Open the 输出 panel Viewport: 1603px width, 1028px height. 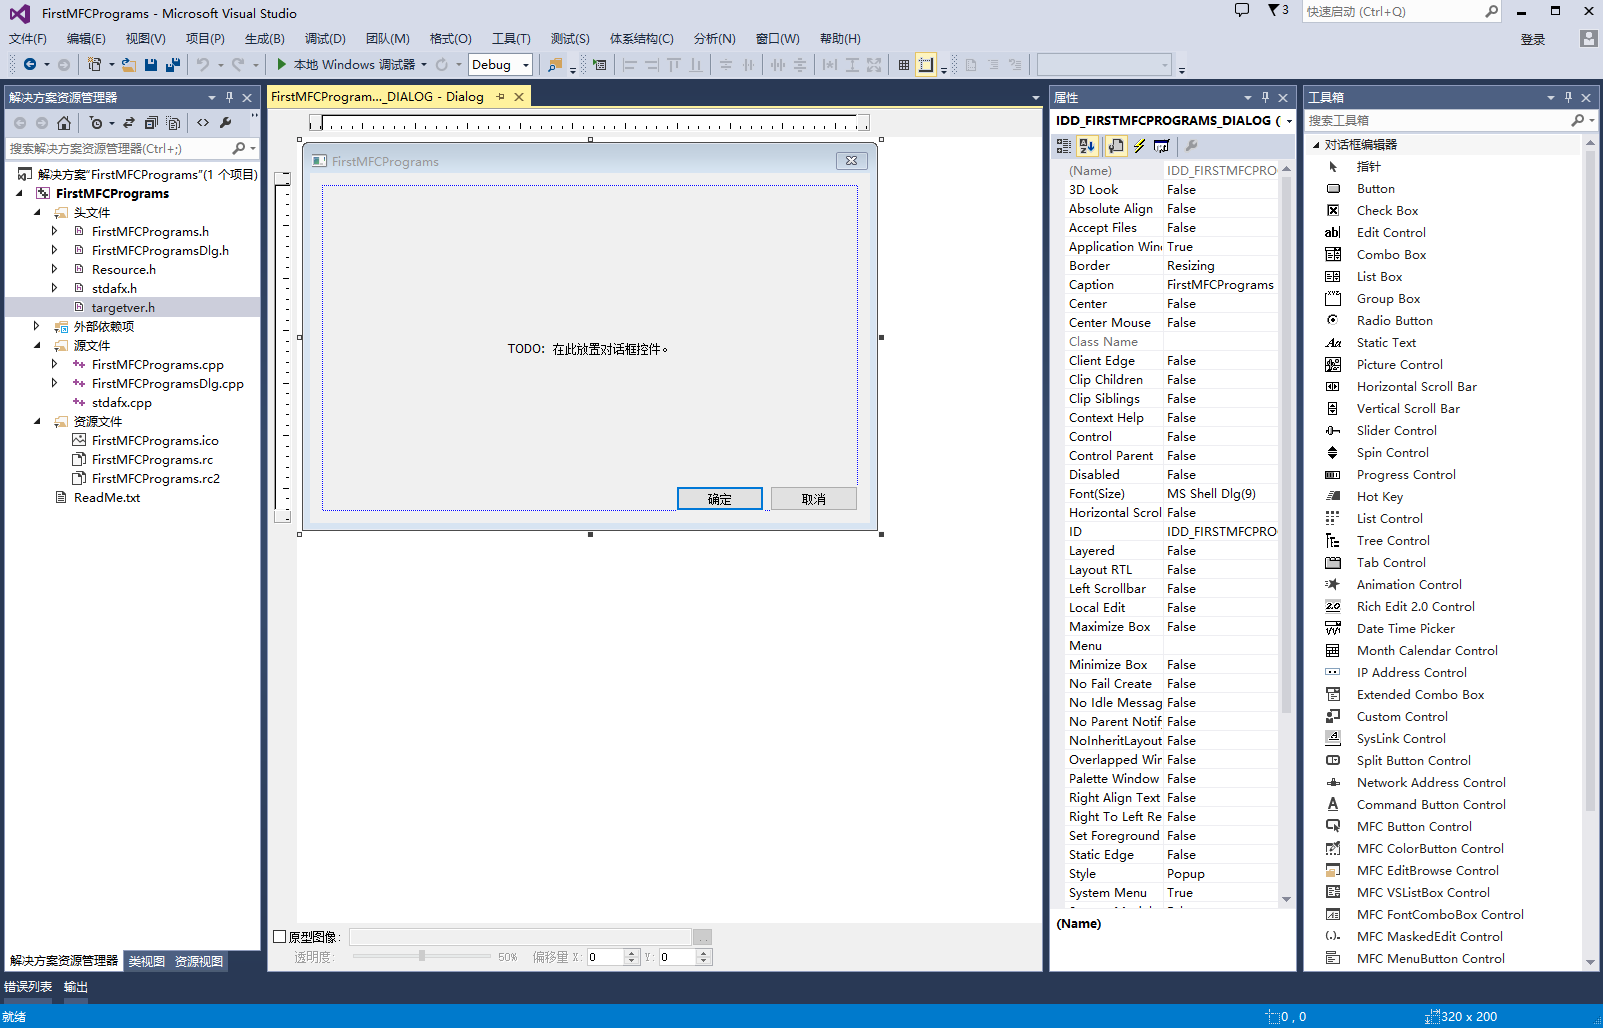pos(76,987)
